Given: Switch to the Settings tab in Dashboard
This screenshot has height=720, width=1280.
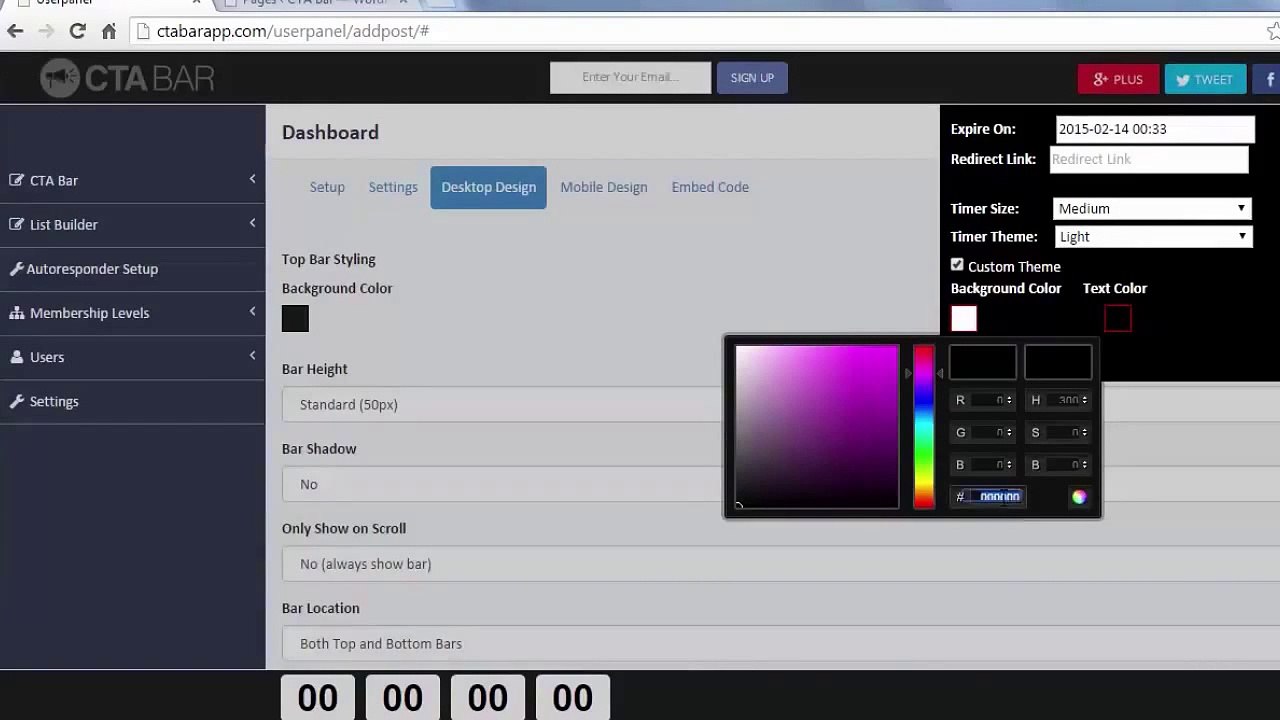Looking at the screenshot, I should 393,187.
